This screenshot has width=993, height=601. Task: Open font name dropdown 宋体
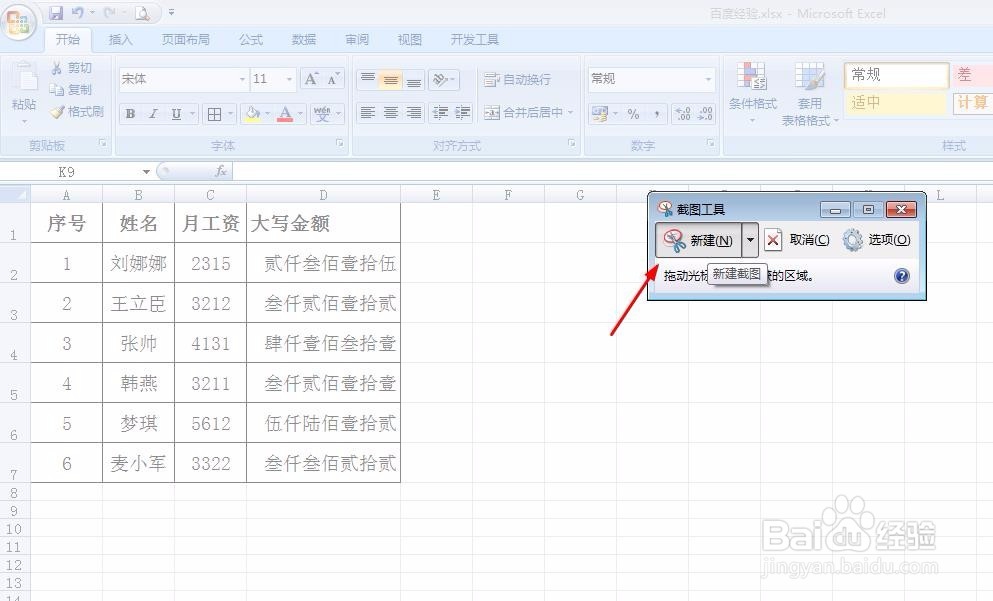(242, 79)
